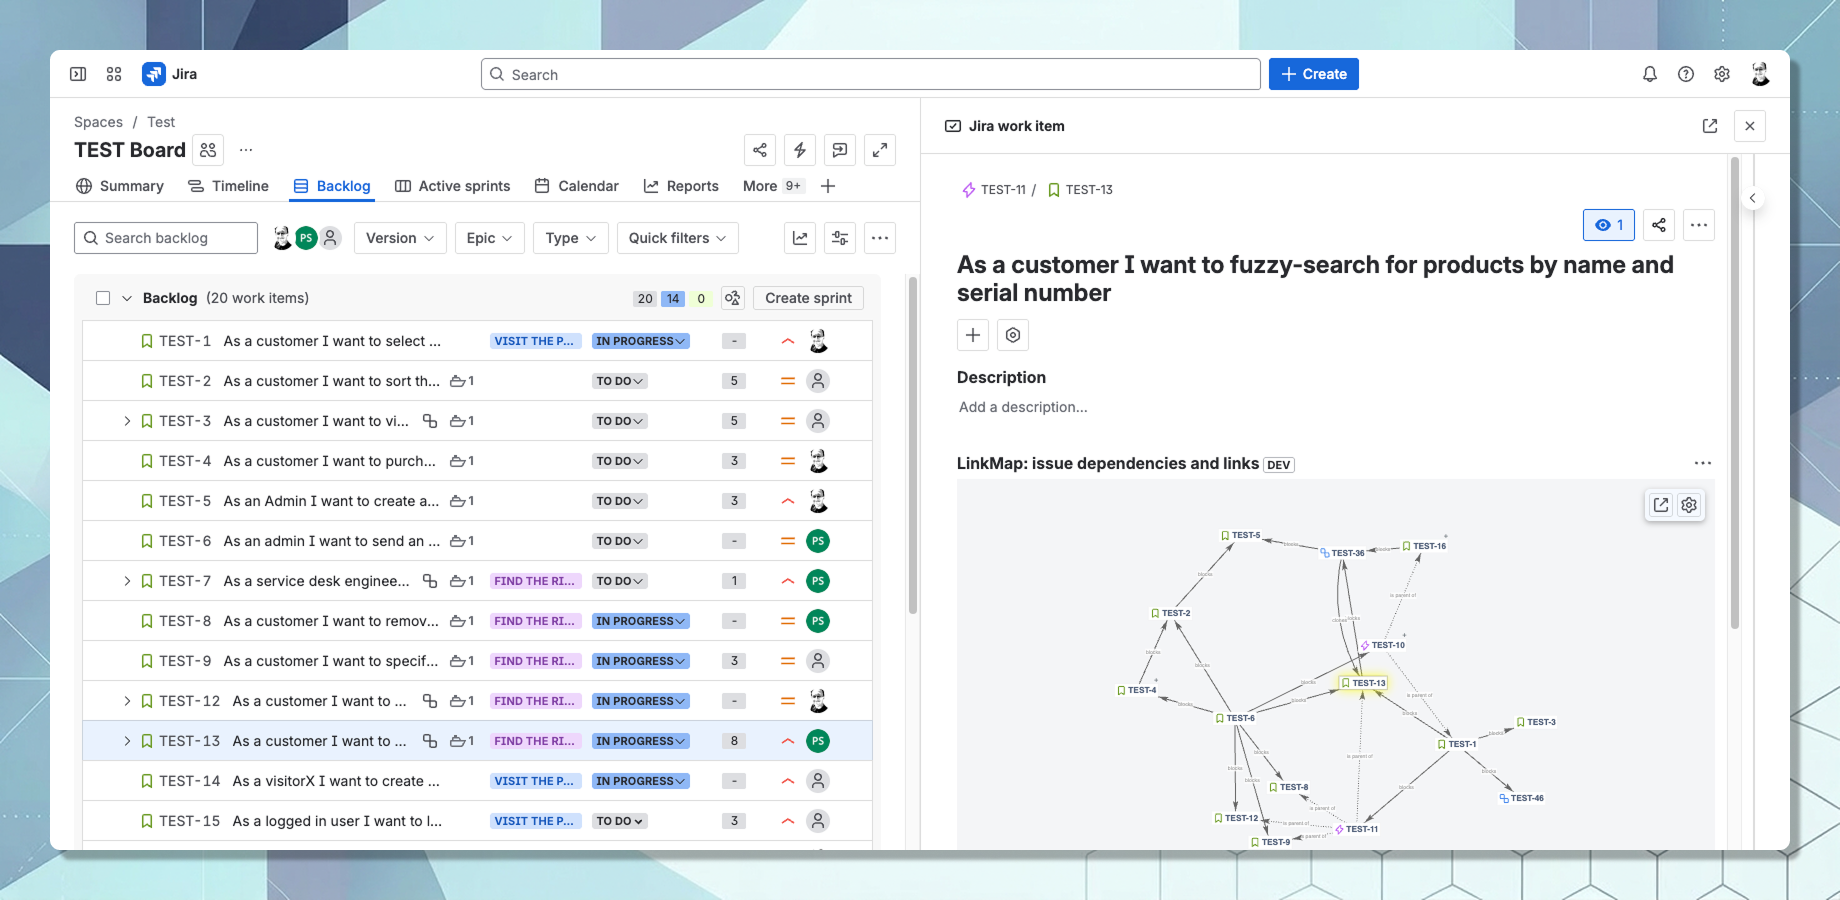Expand the board to fullscreen
The image size is (1840, 900).
click(880, 150)
